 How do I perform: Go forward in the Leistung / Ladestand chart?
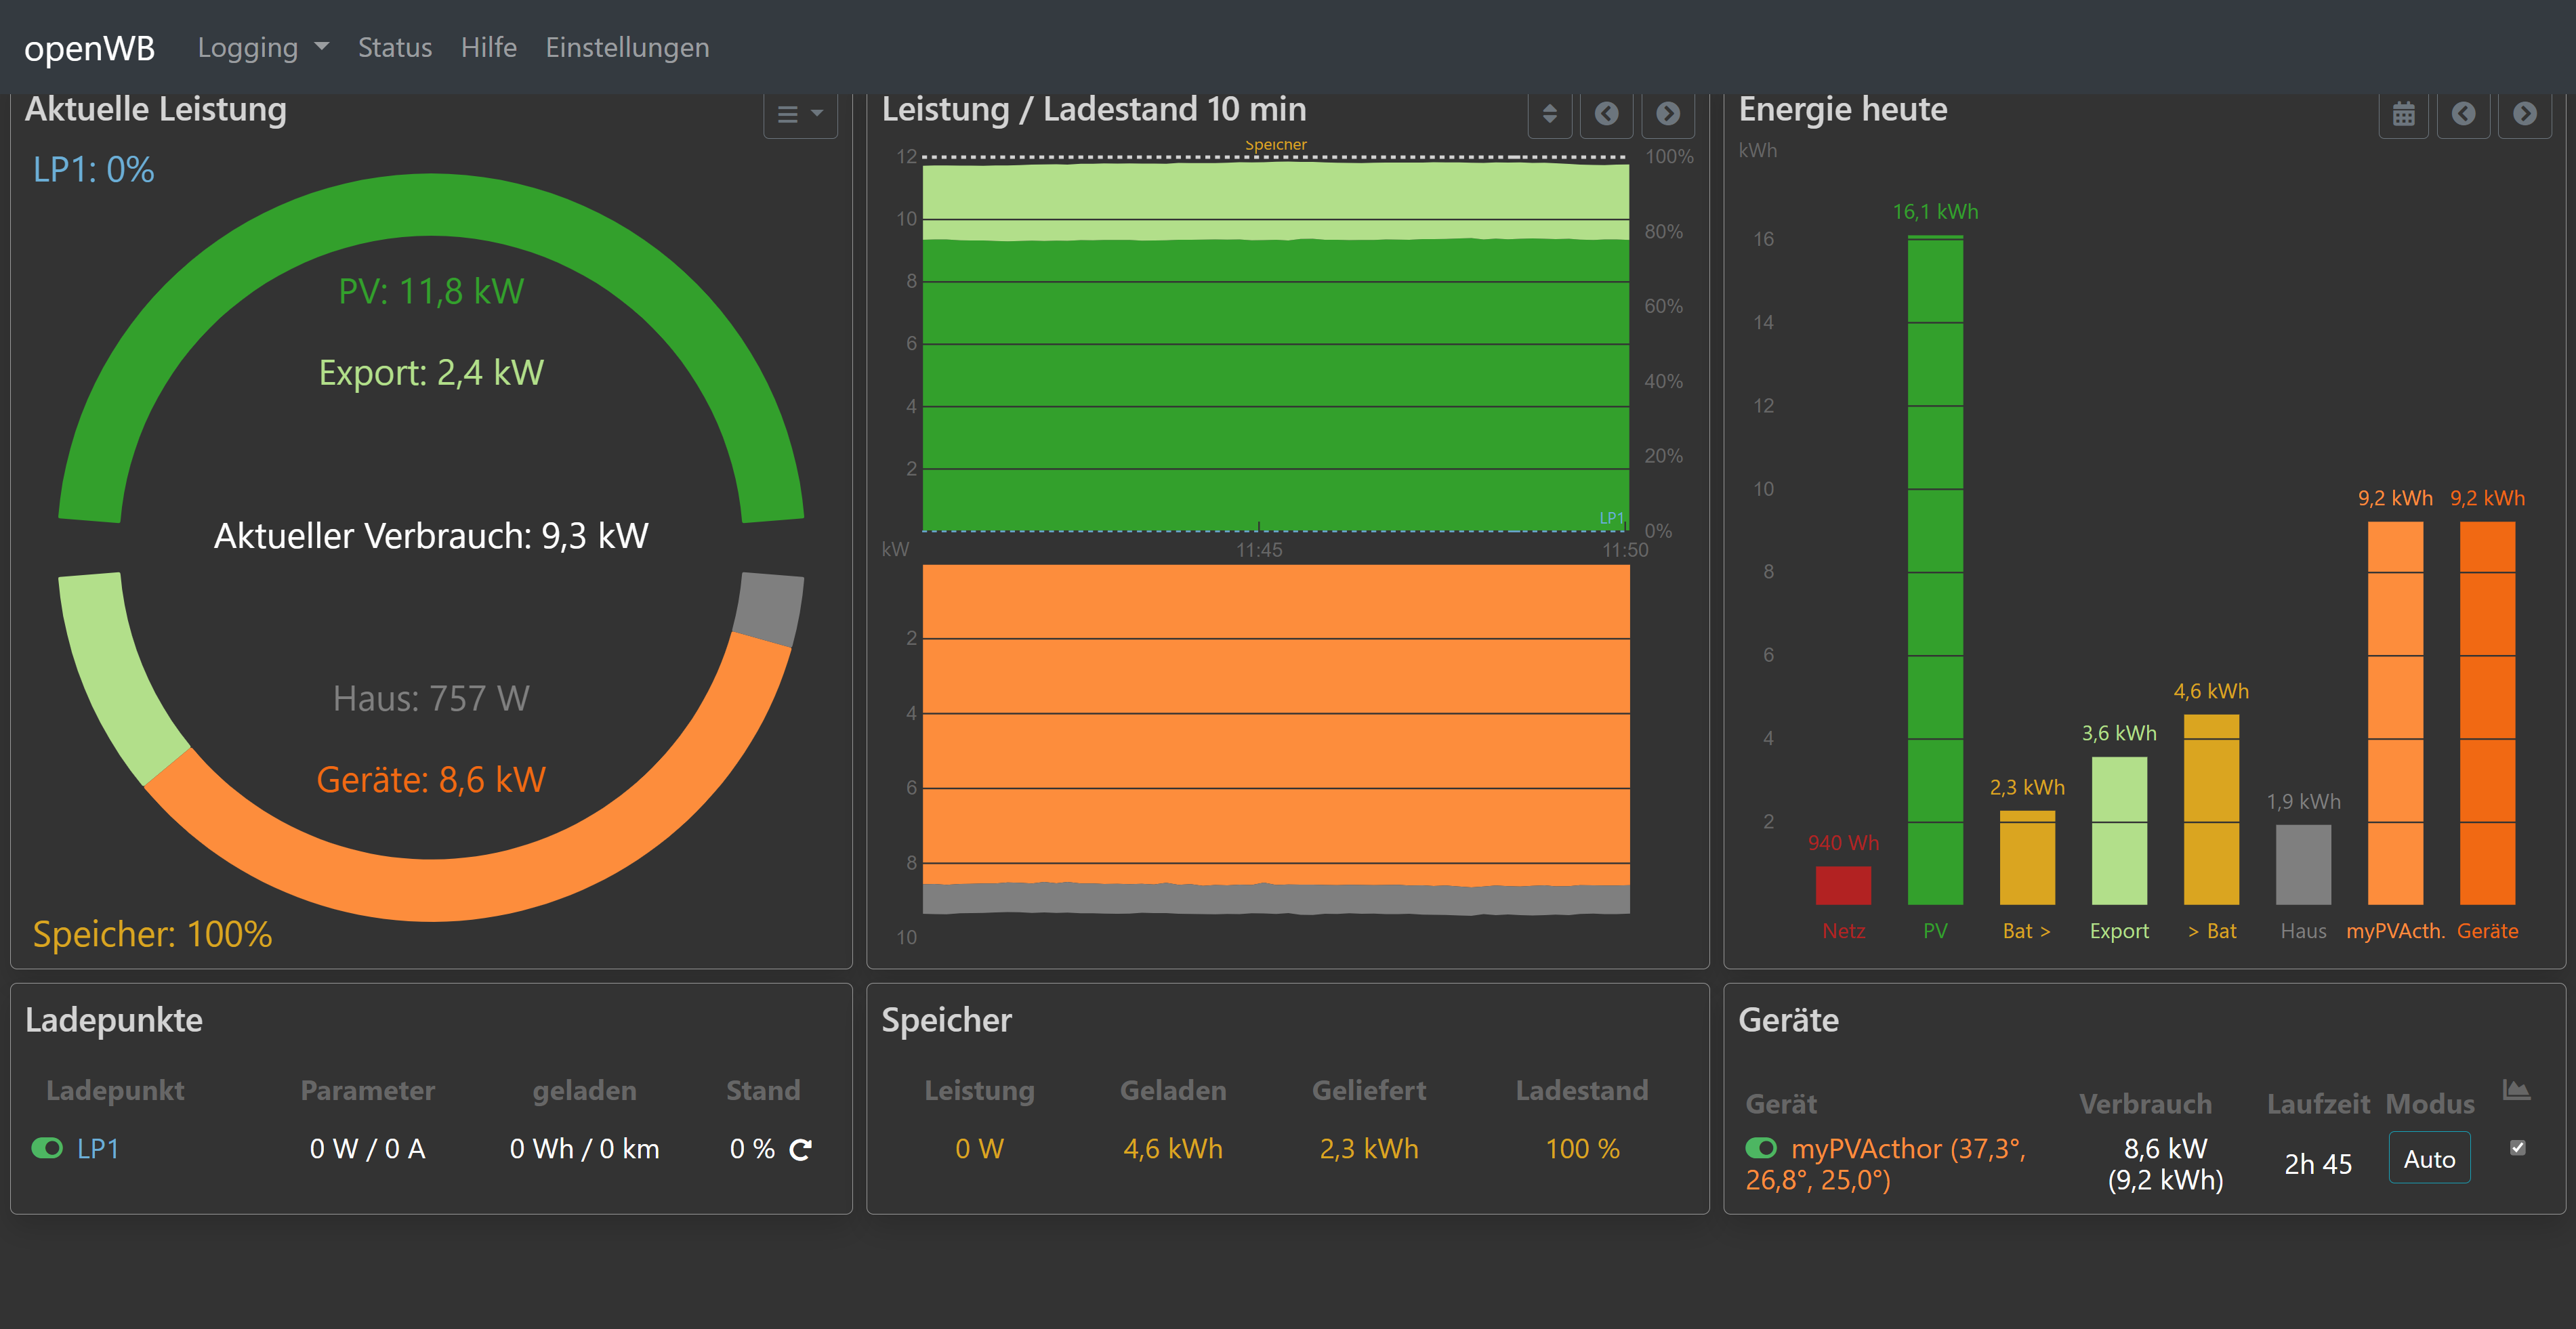point(1667,114)
